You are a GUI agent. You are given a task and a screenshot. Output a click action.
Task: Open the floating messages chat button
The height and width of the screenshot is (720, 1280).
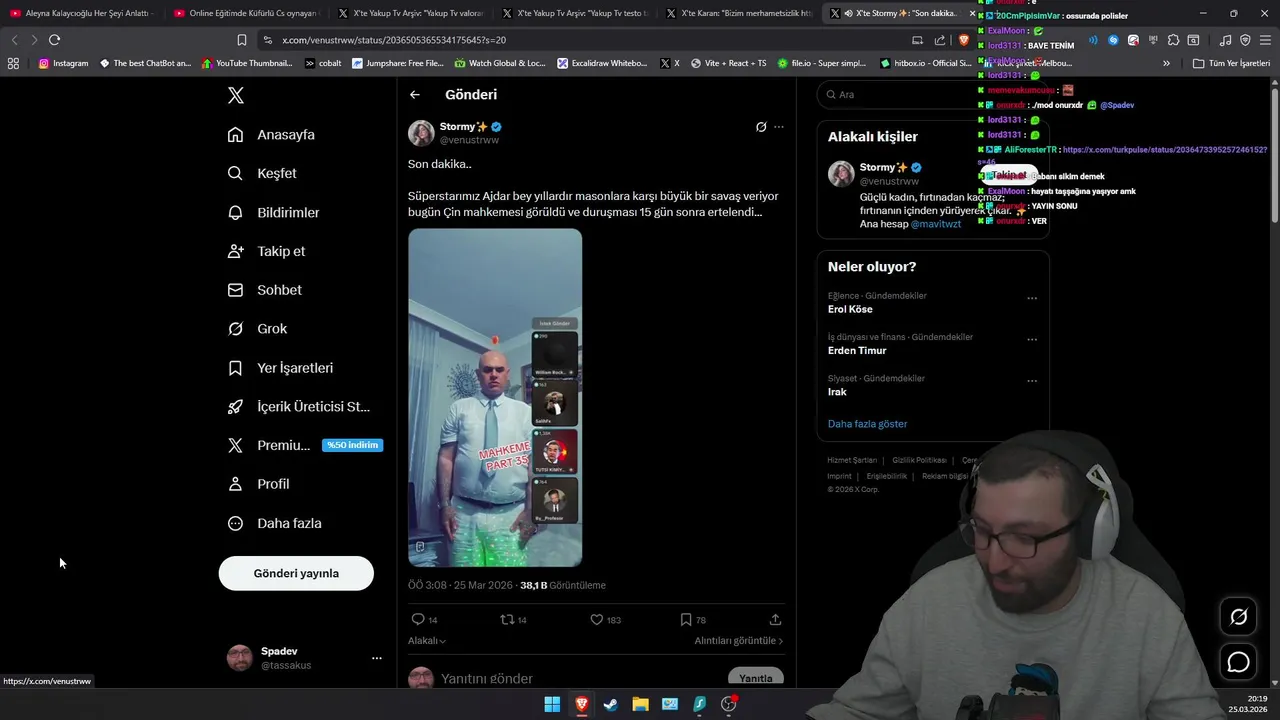1238,662
